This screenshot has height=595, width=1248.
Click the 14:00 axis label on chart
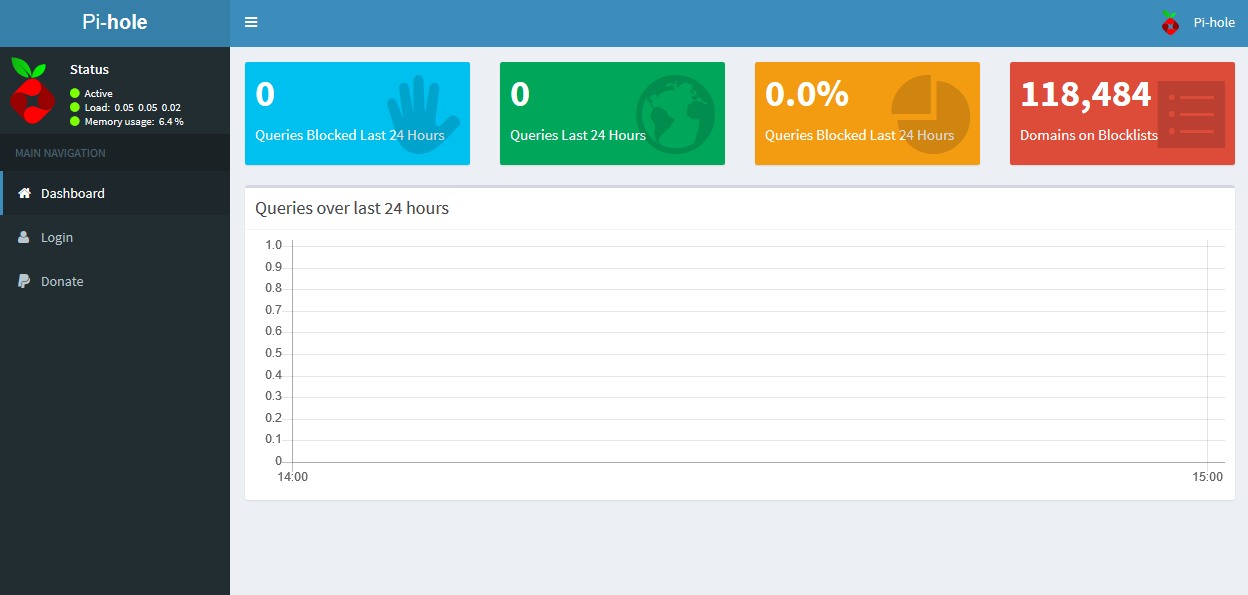[292, 477]
